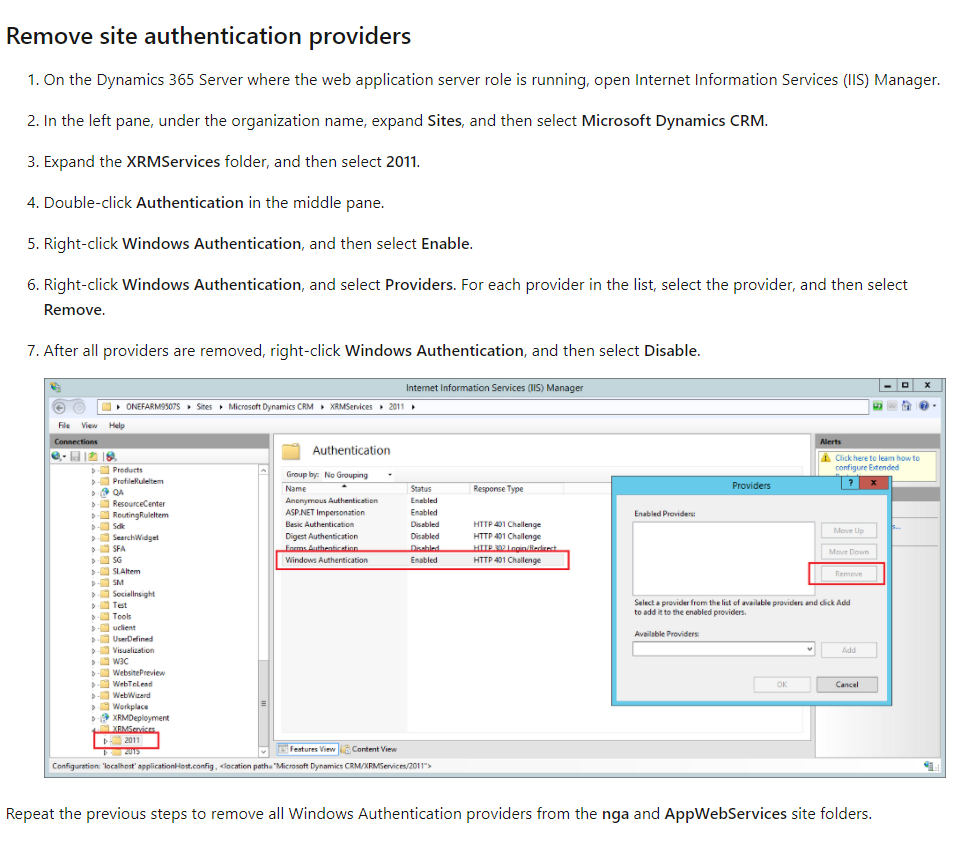Select the Anonymous Authentication row
Viewport: 965px width, 844px height.
click(x=423, y=501)
